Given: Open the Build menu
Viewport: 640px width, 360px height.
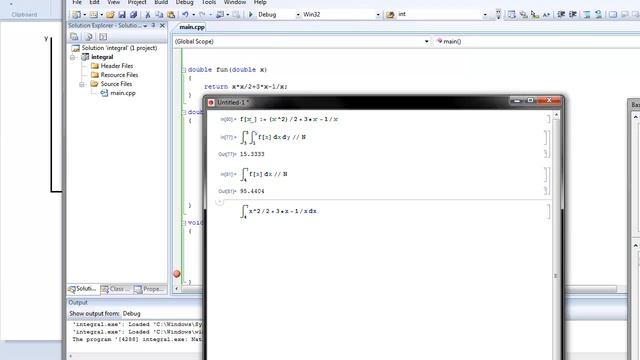Looking at the screenshot, I should (x=161, y=2).
